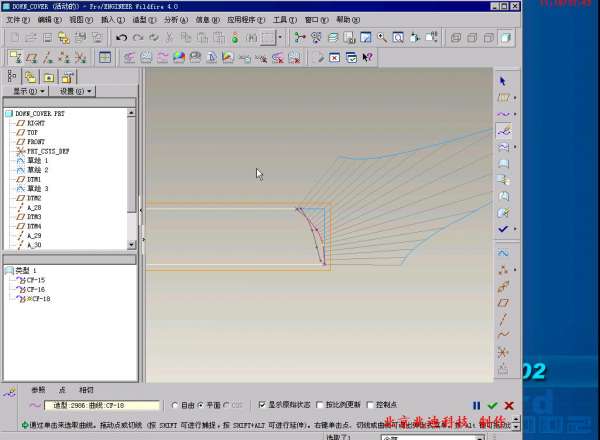Select the 平面 radio button
600x440 pixels.
click(x=200, y=405)
